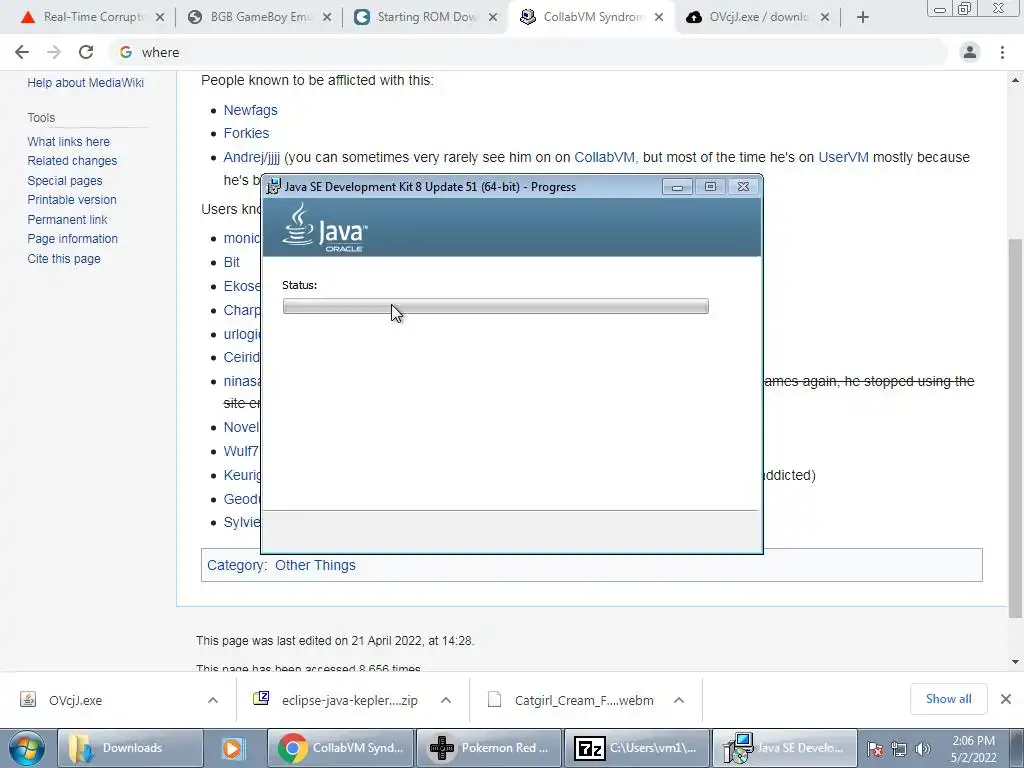Close the BGB GameBoy Emulator tab

[327, 17]
